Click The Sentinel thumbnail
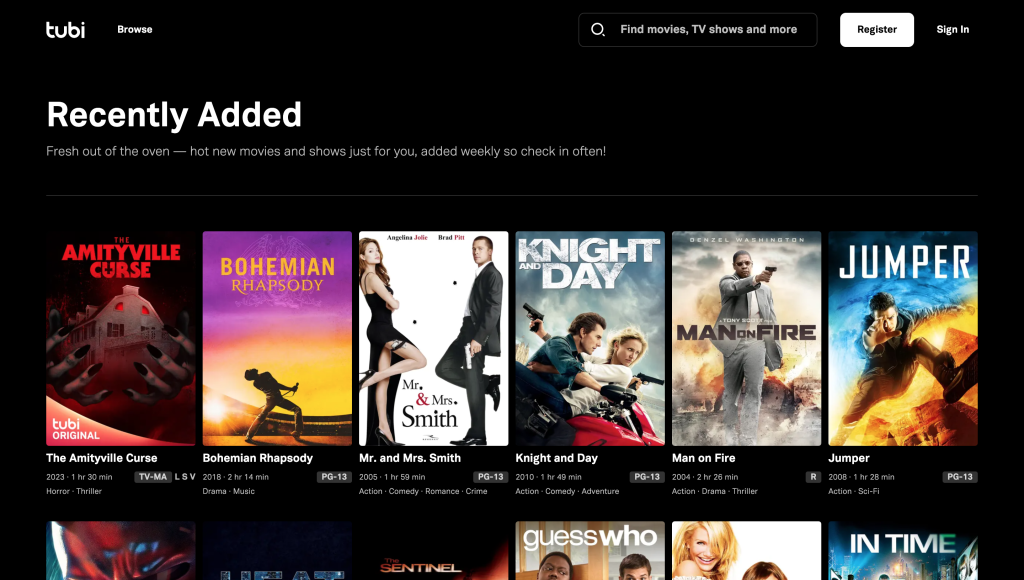This screenshot has height=580, width=1024. click(x=433, y=550)
